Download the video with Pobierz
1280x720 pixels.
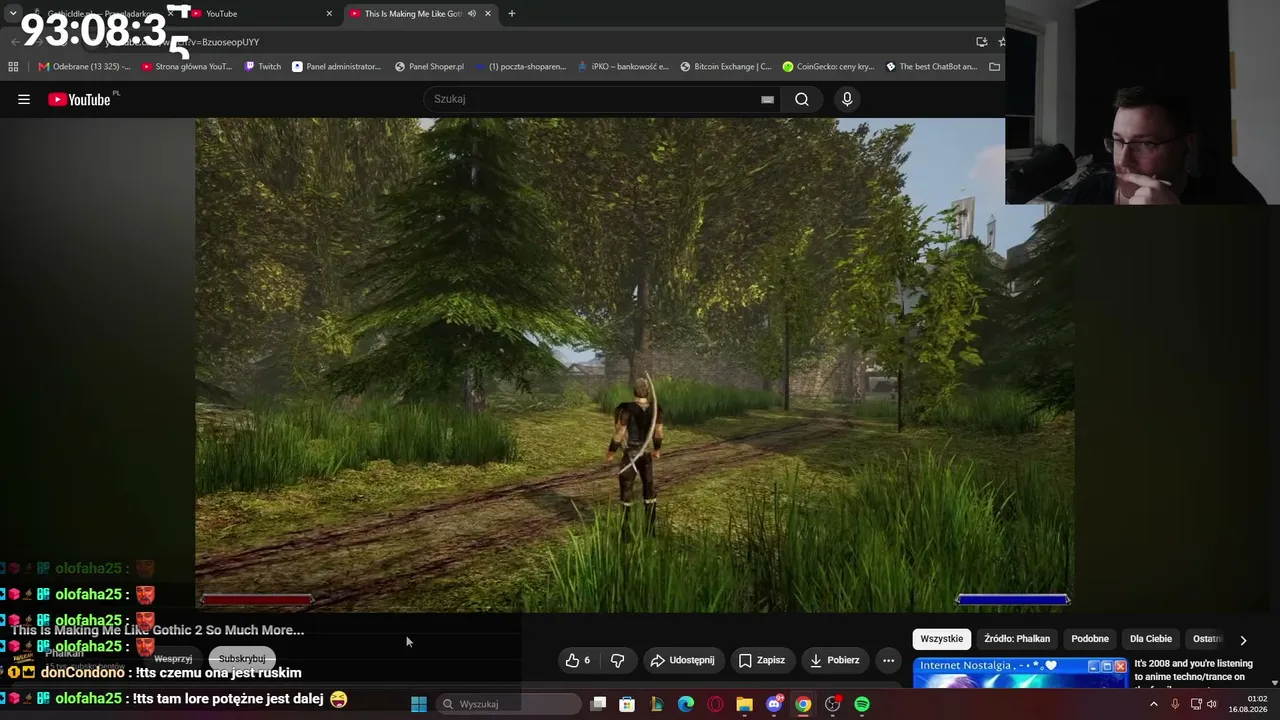click(835, 660)
